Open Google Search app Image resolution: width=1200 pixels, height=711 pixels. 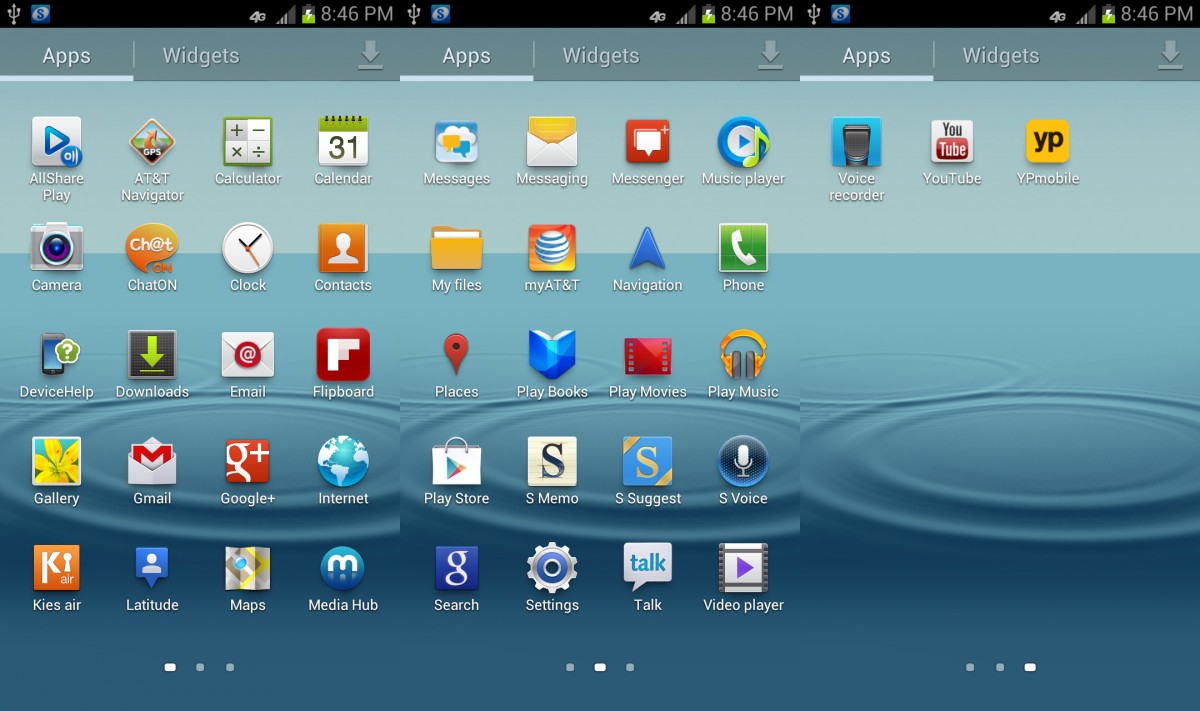coord(457,568)
